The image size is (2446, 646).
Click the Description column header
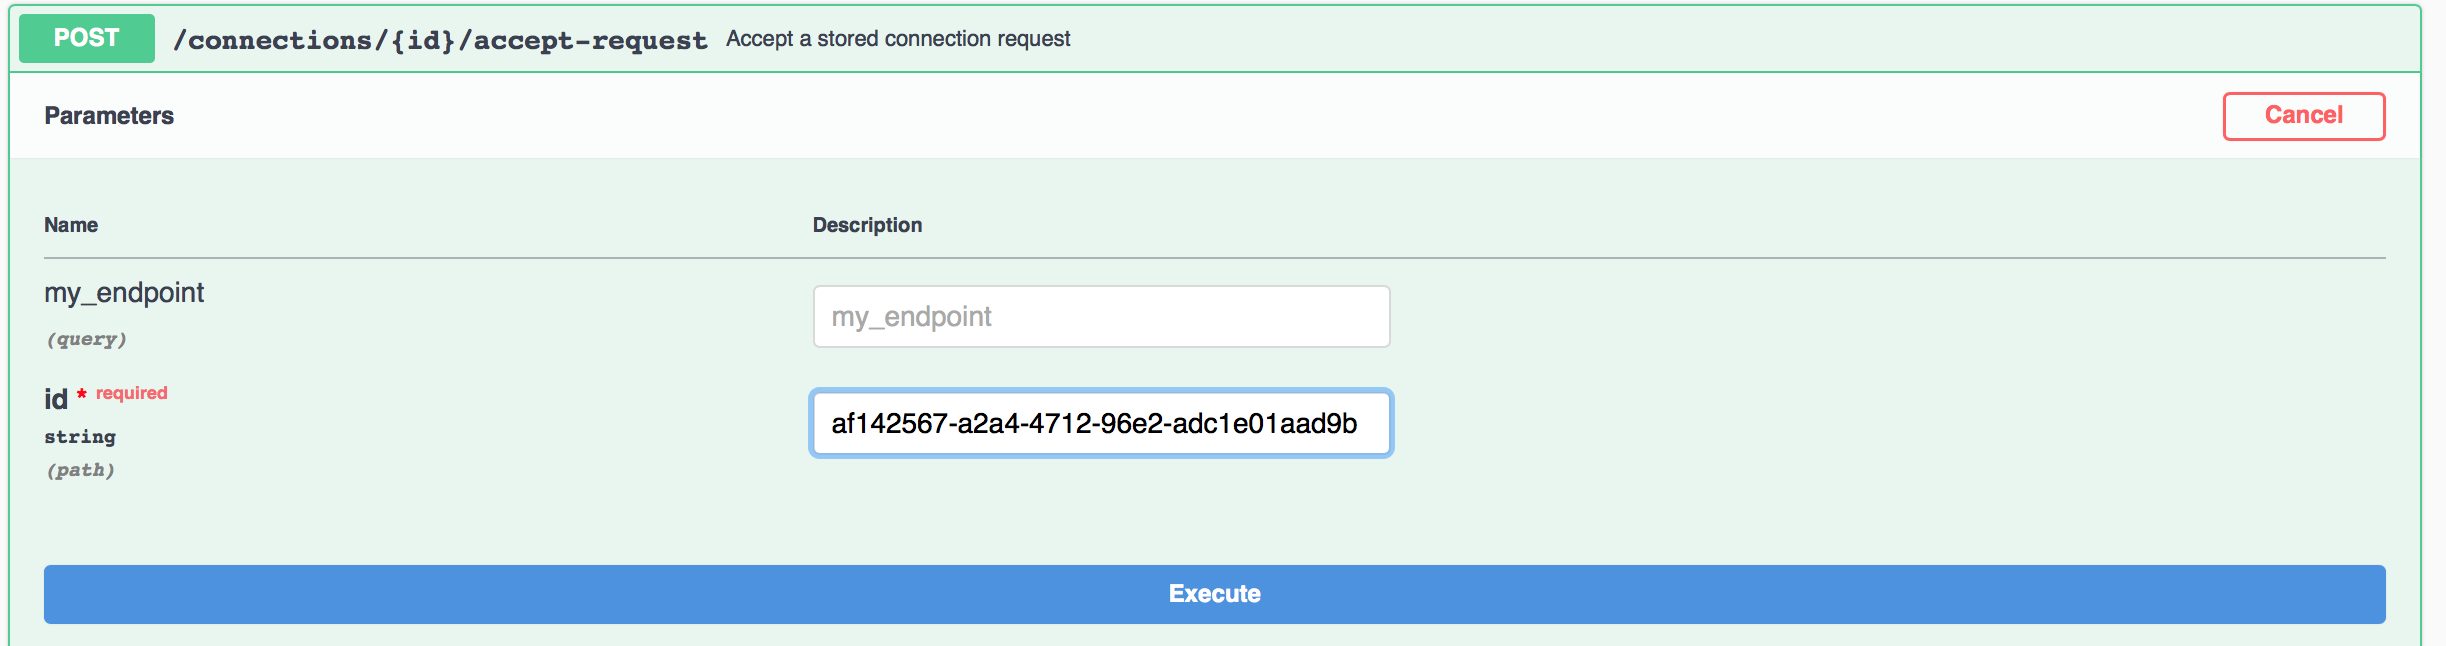pos(866,224)
